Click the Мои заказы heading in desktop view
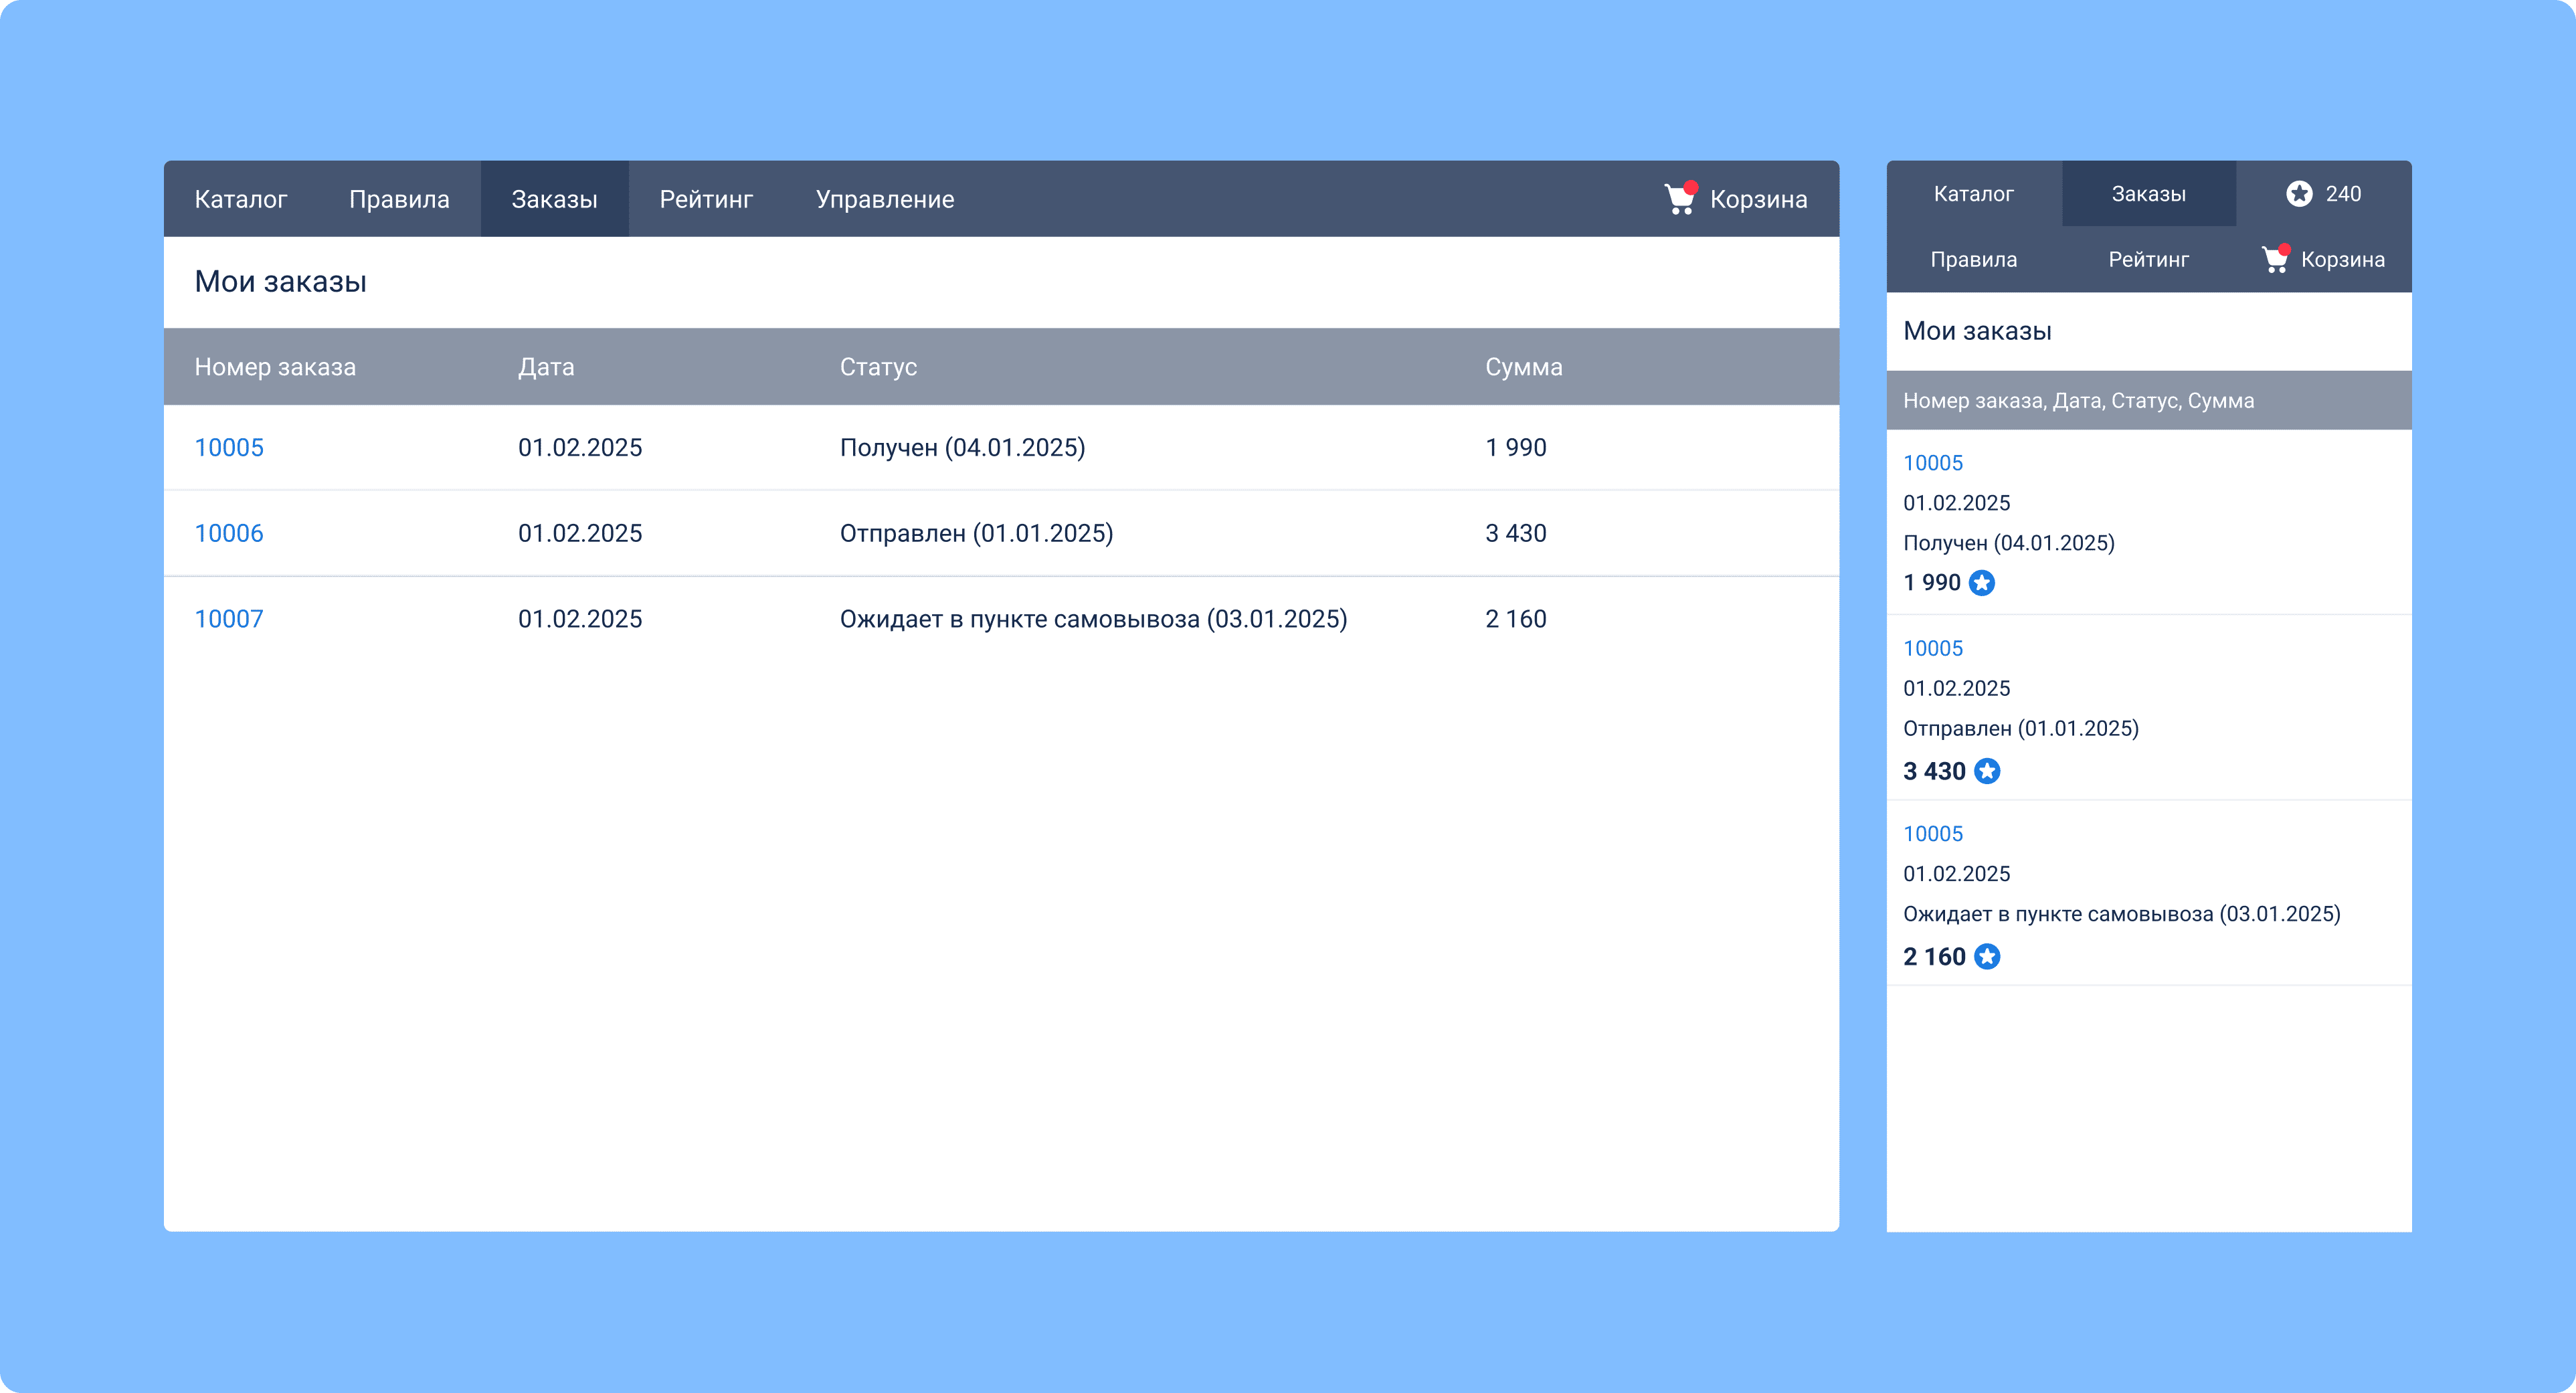The height and width of the screenshot is (1393, 2576). [280, 282]
